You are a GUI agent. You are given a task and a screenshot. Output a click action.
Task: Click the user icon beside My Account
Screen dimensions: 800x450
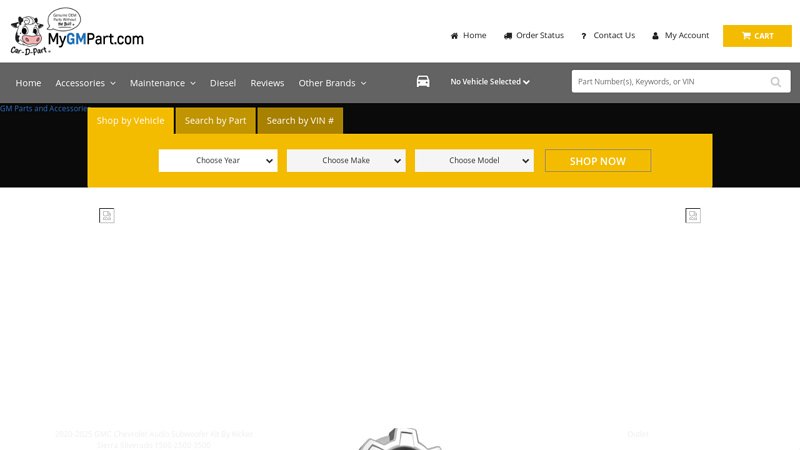[x=655, y=36]
